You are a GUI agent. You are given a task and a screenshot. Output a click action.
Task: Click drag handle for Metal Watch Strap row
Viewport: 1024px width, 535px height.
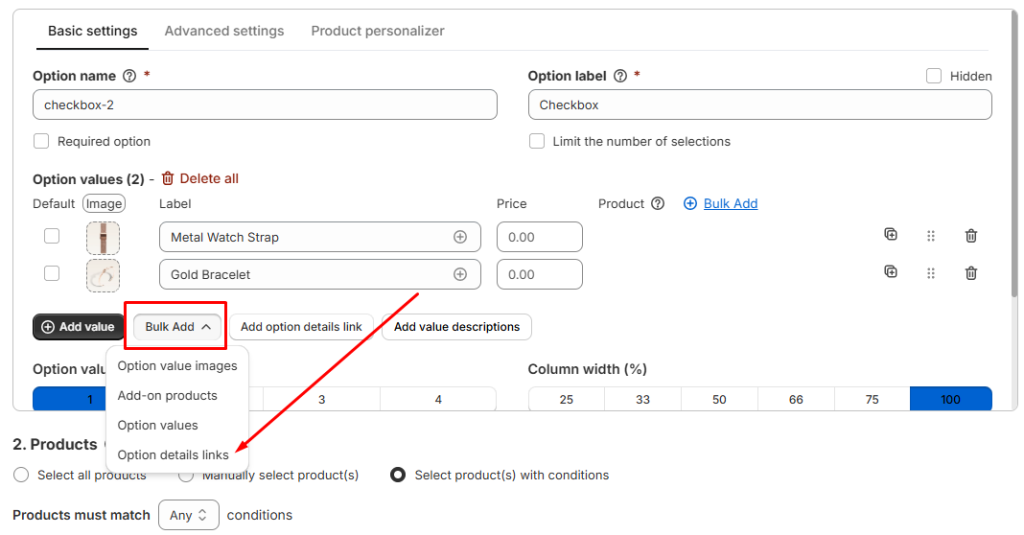(930, 236)
